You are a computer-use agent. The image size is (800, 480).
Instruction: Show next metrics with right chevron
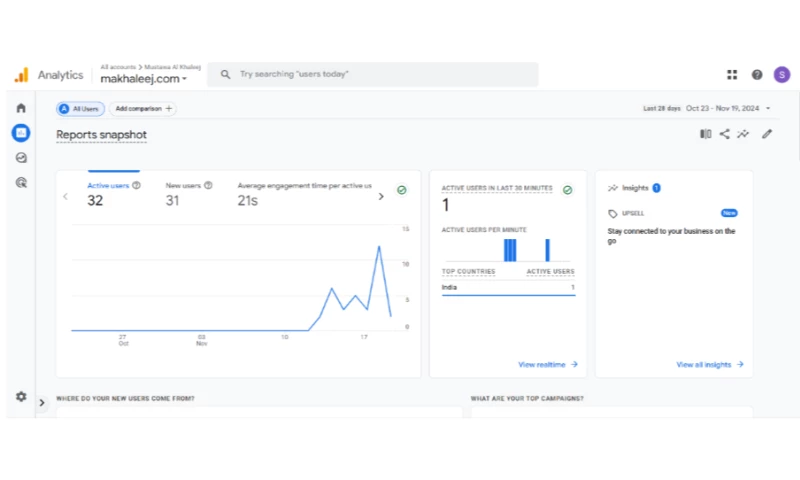381,196
